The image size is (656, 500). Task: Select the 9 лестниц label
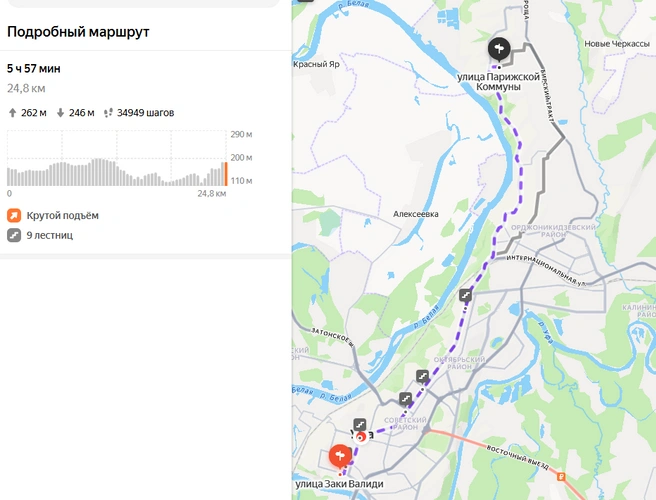(50, 235)
